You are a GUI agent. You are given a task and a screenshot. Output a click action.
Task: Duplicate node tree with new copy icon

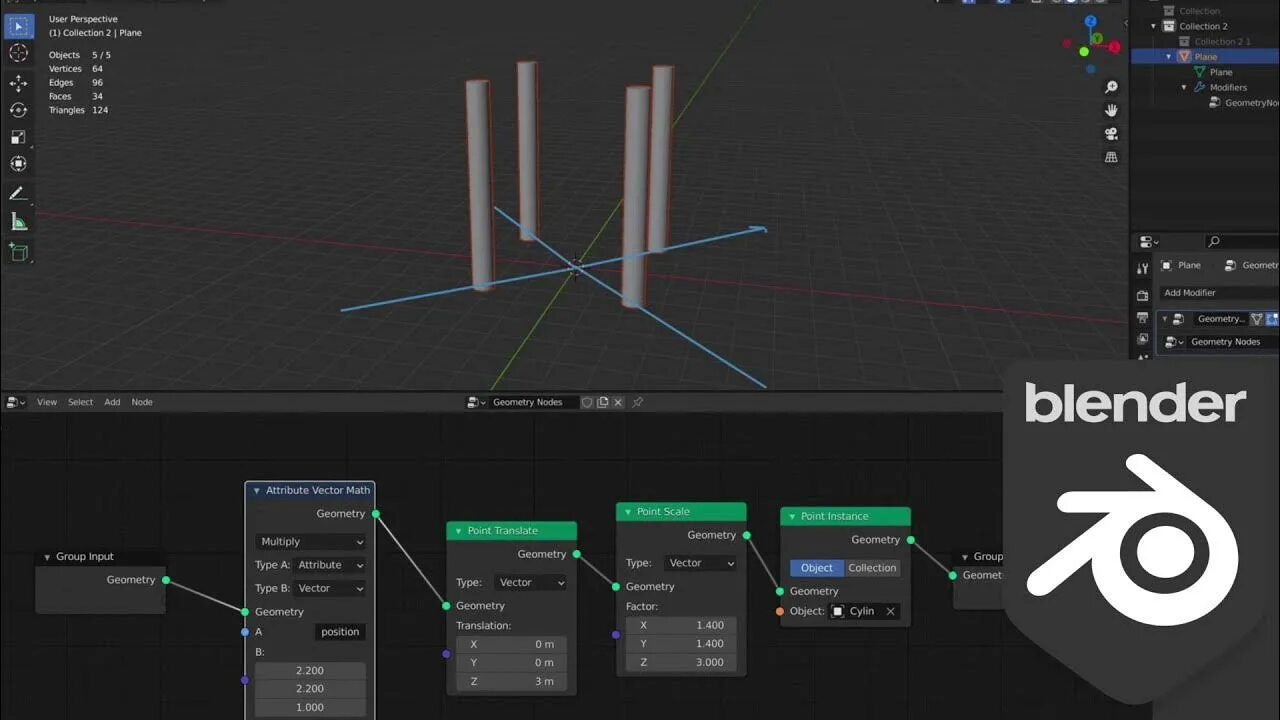pyautogui.click(x=602, y=402)
